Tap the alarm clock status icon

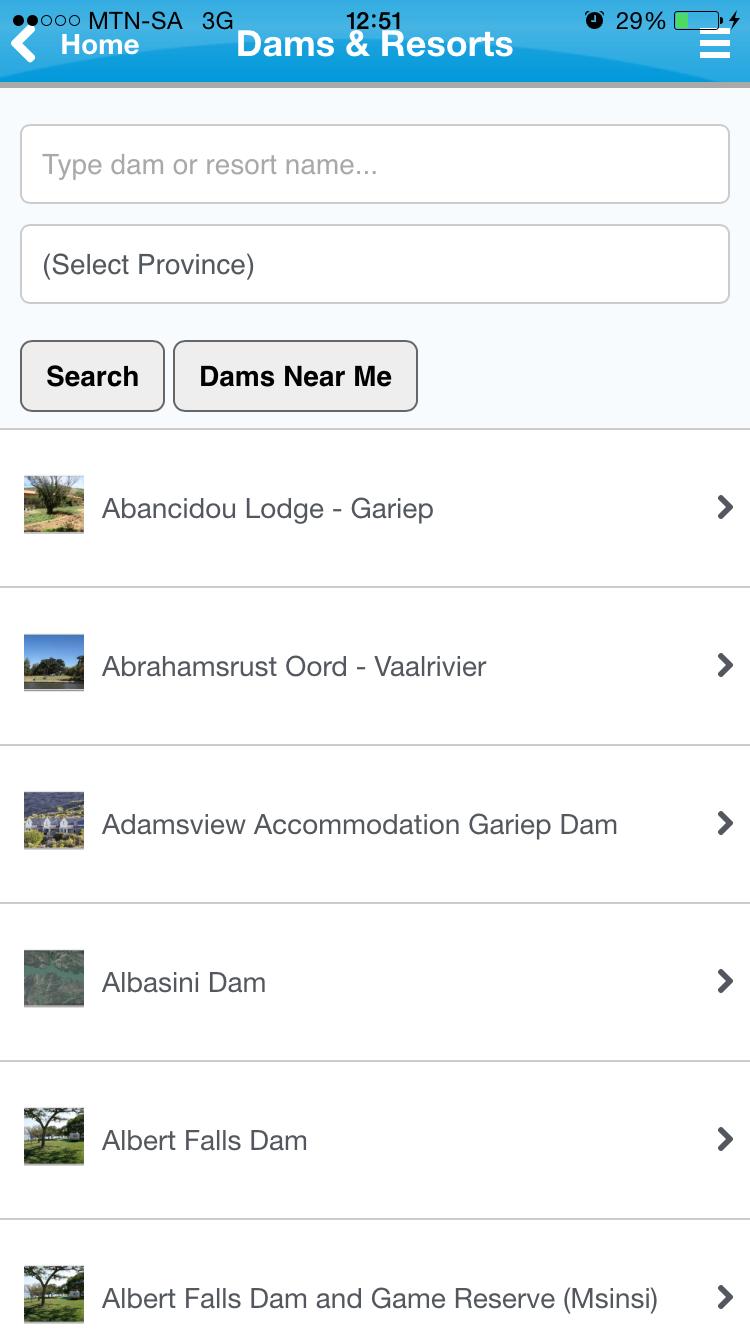(595, 20)
